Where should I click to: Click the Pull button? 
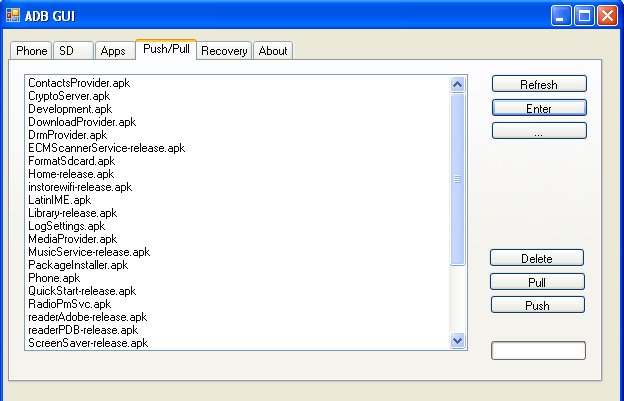[537, 282]
